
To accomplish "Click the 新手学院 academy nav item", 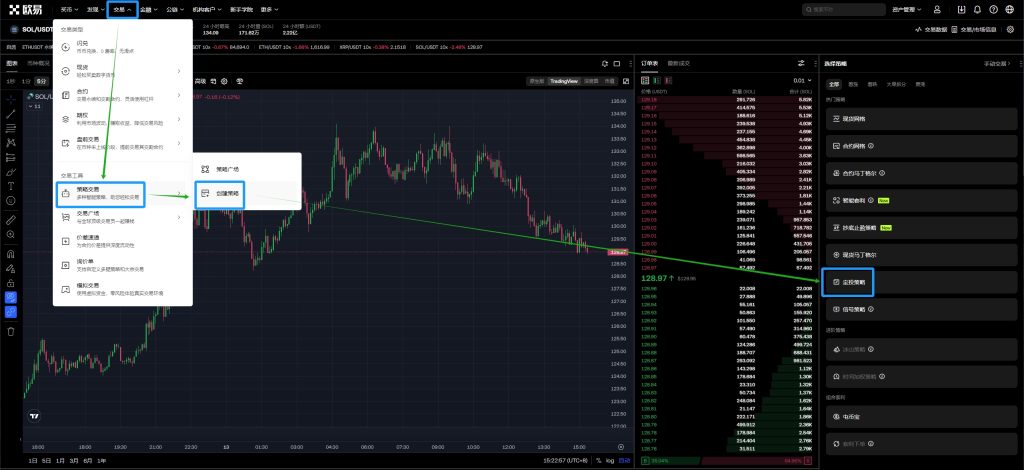I will pyautogui.click(x=241, y=10).
